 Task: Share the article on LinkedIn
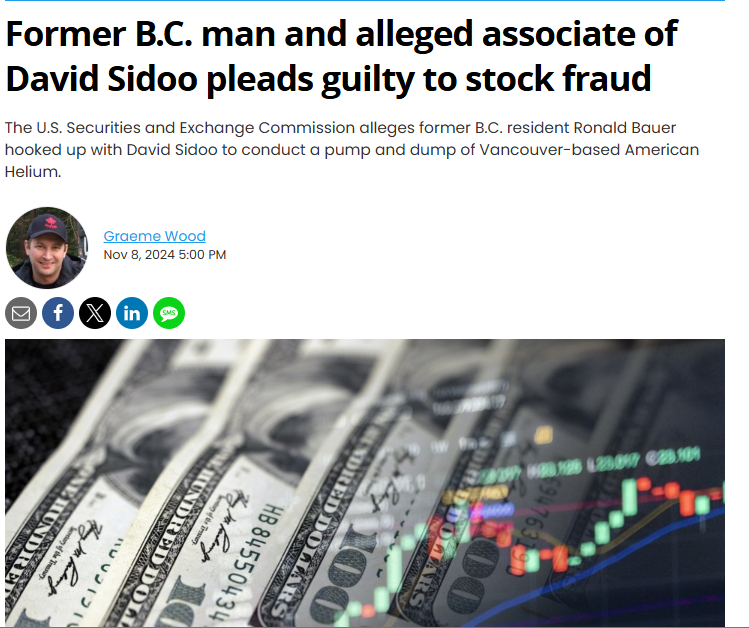point(132,313)
